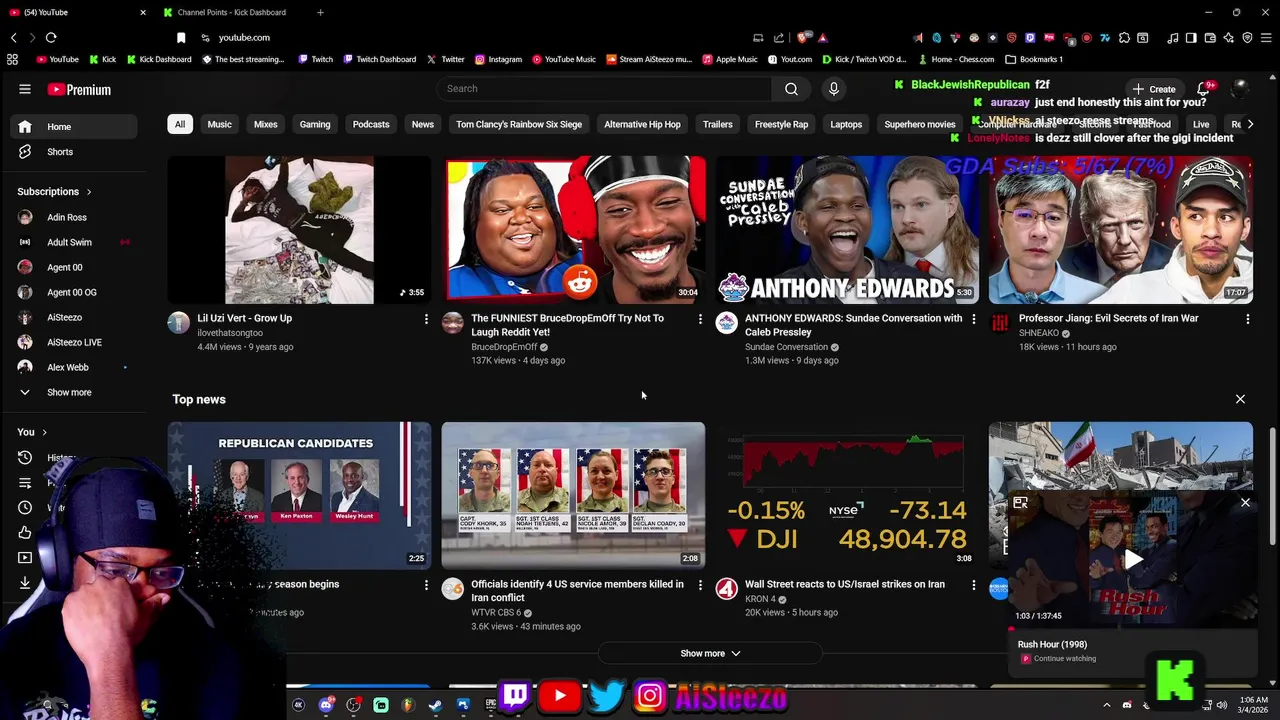Open the browser extensions puzzle icon
This screenshot has width=1280, height=720.
tap(1125, 38)
